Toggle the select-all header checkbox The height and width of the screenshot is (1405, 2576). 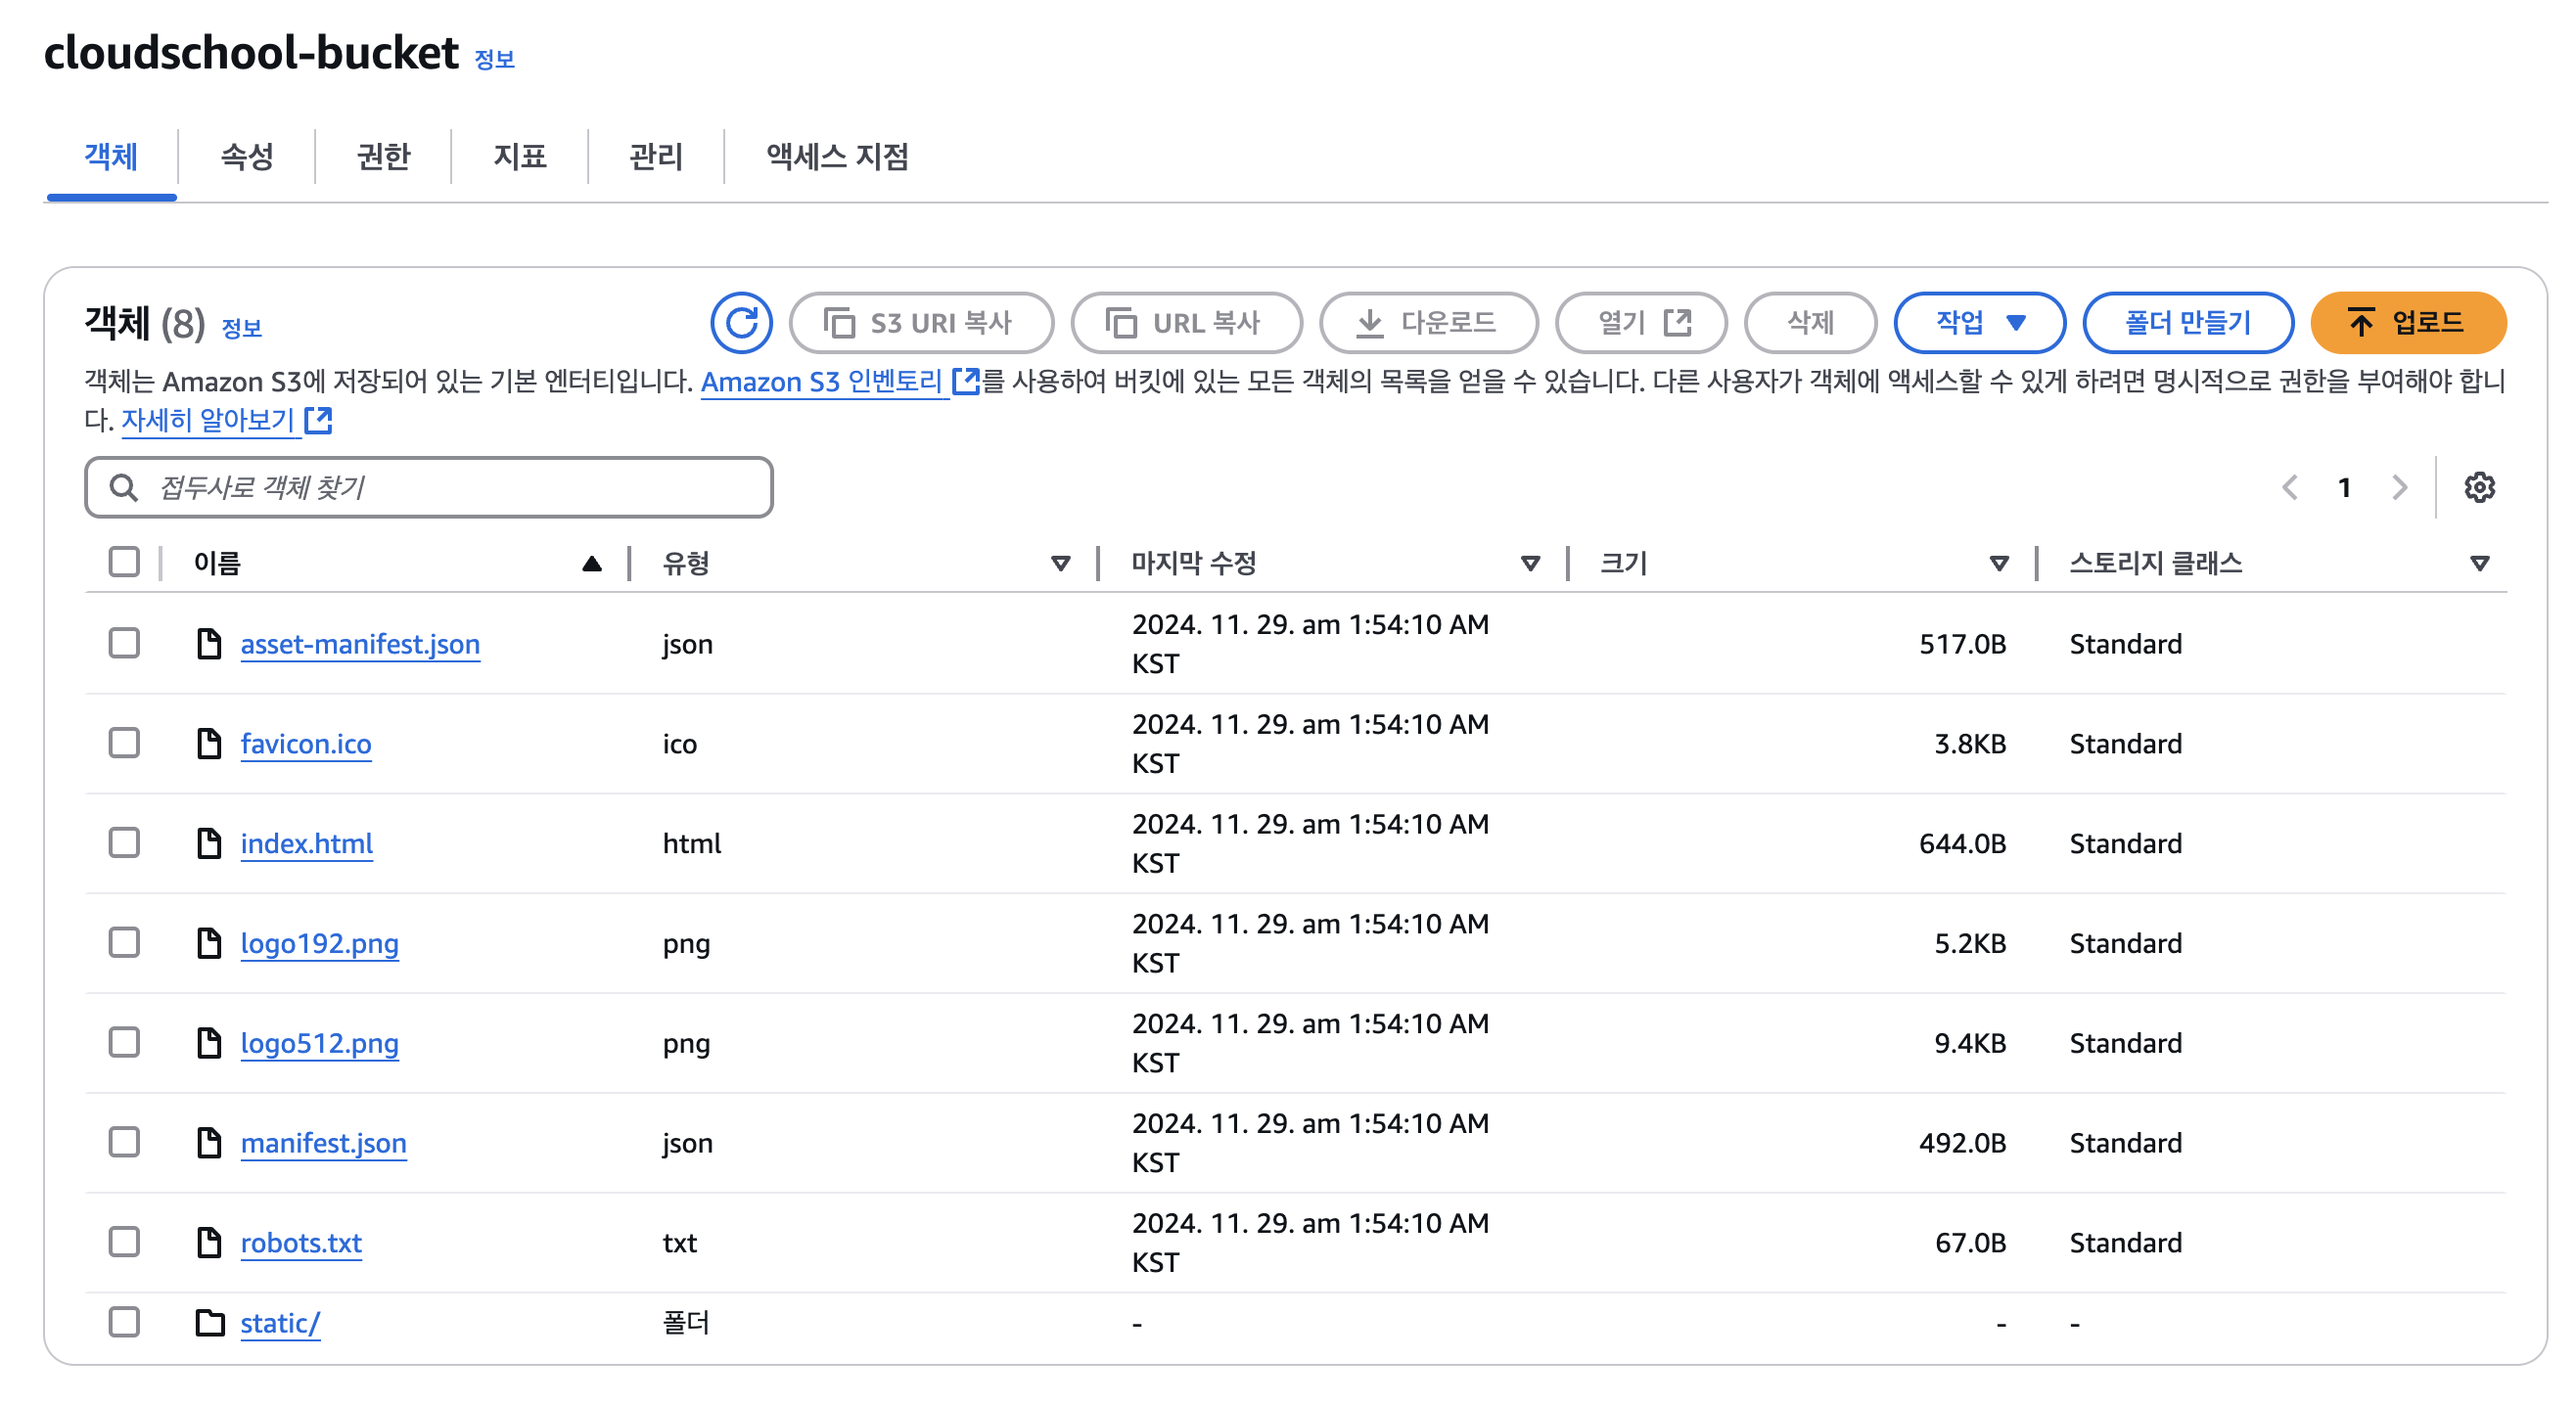tap(124, 562)
